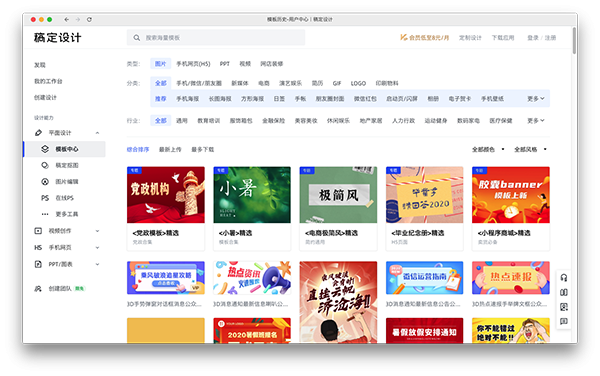Expand the PPT/图表 sidebar section
Image resolution: width=600 pixels, height=376 pixels.
click(x=97, y=264)
